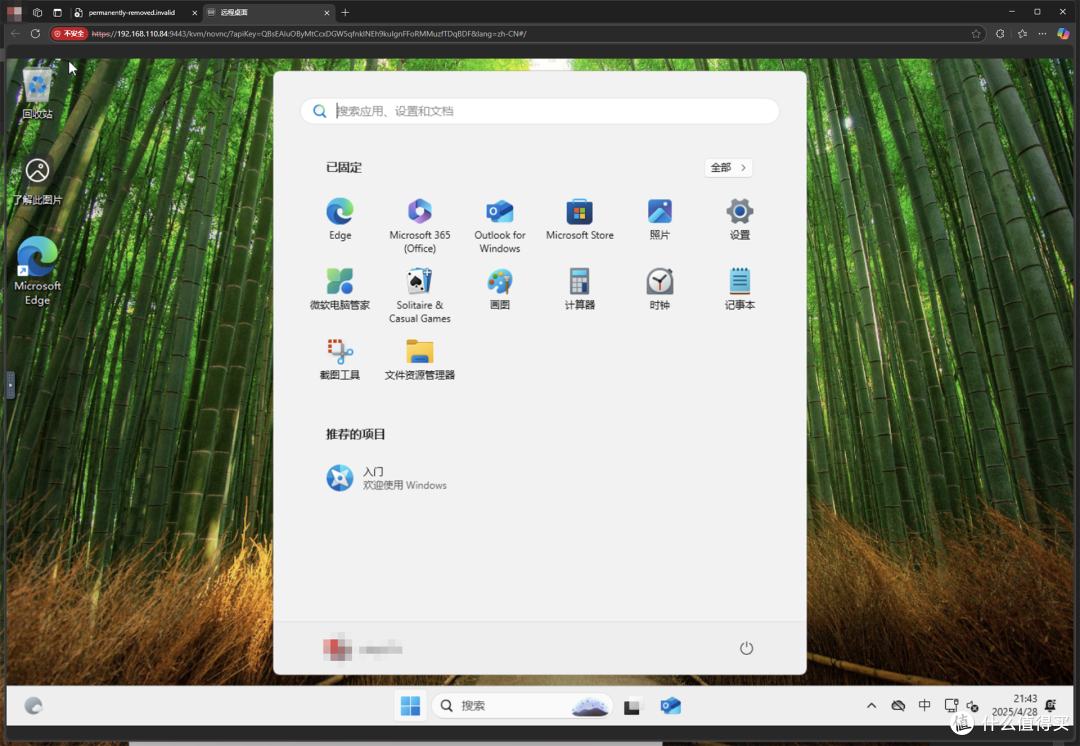Screen dimensions: 1080x746
Task: Click the browser back arrow
Action: 15,33
